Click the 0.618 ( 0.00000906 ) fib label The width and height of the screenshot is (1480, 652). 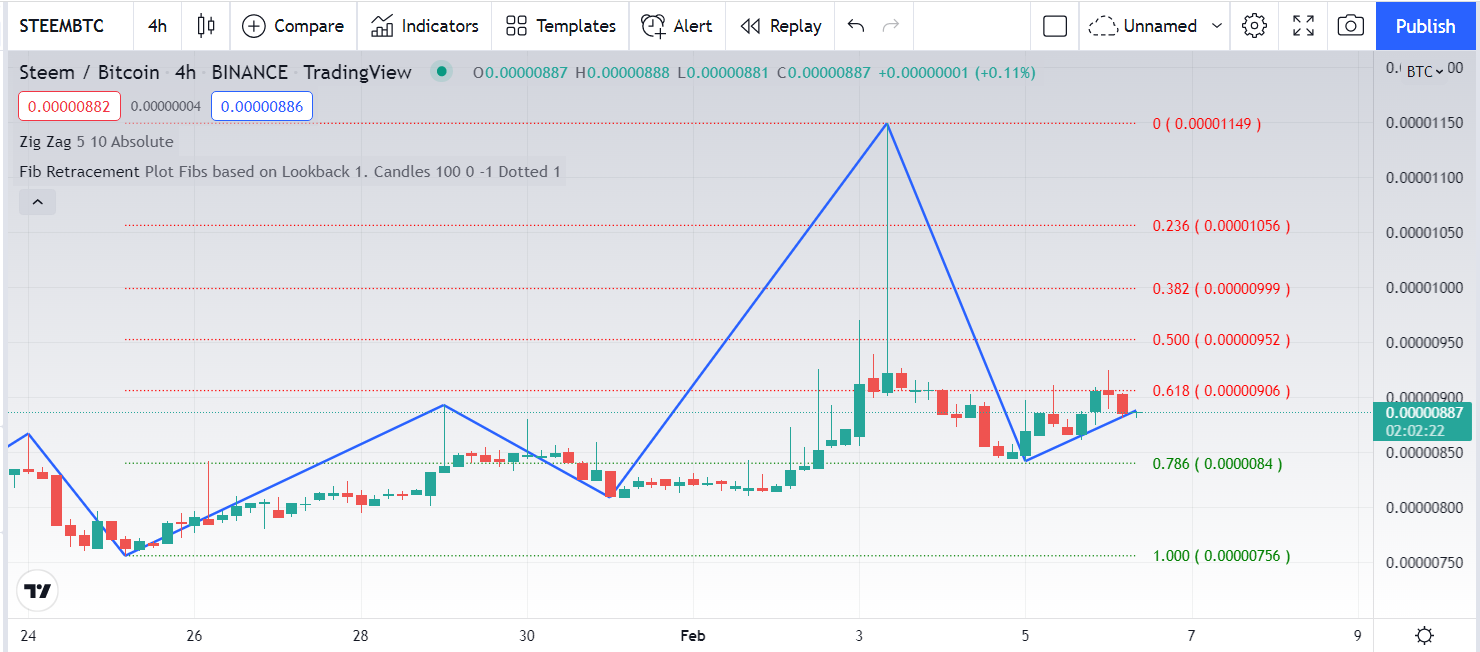pyautogui.click(x=1221, y=391)
